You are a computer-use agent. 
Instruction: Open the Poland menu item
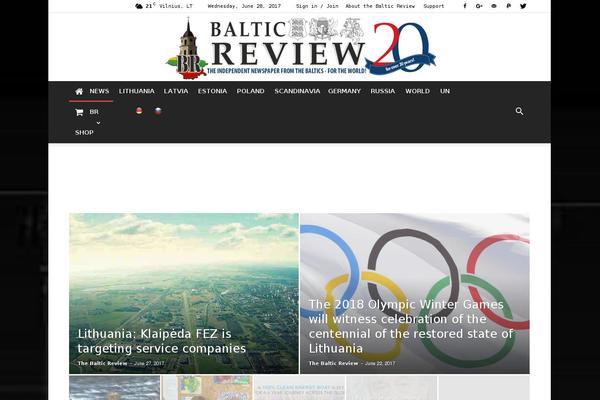point(251,91)
